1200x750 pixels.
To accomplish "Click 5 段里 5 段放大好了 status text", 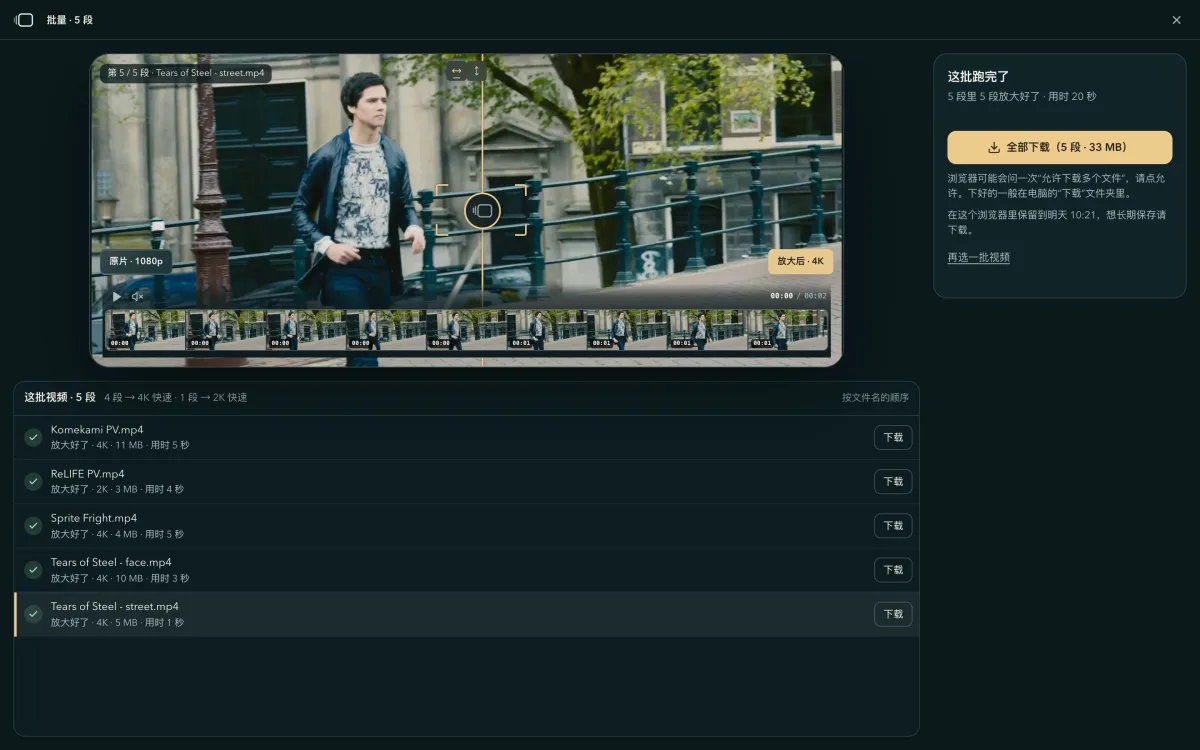I will (x=1022, y=96).
